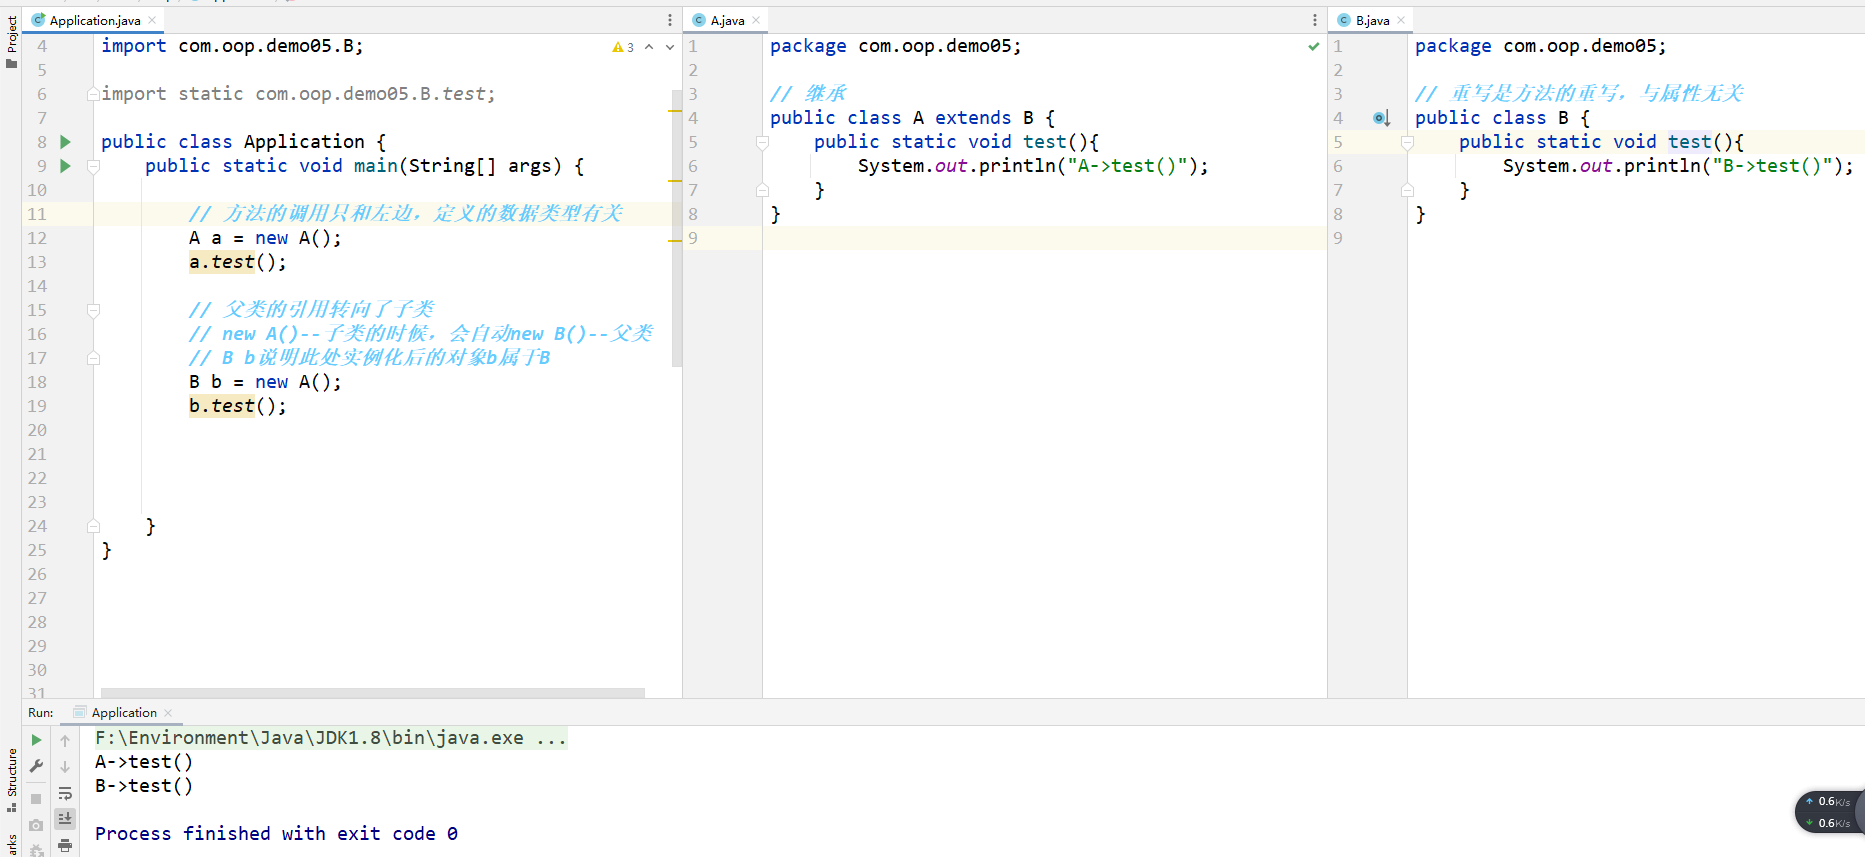Click 'B b = new A();' on line 18
The height and width of the screenshot is (857, 1865).
click(x=265, y=382)
